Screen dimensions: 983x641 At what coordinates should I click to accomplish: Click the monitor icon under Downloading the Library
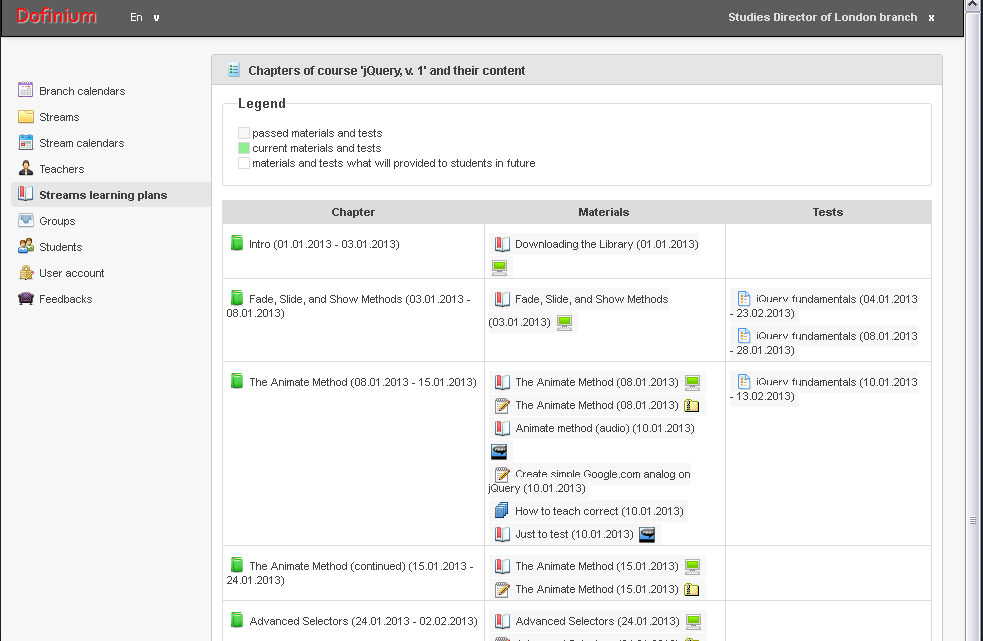click(499, 267)
